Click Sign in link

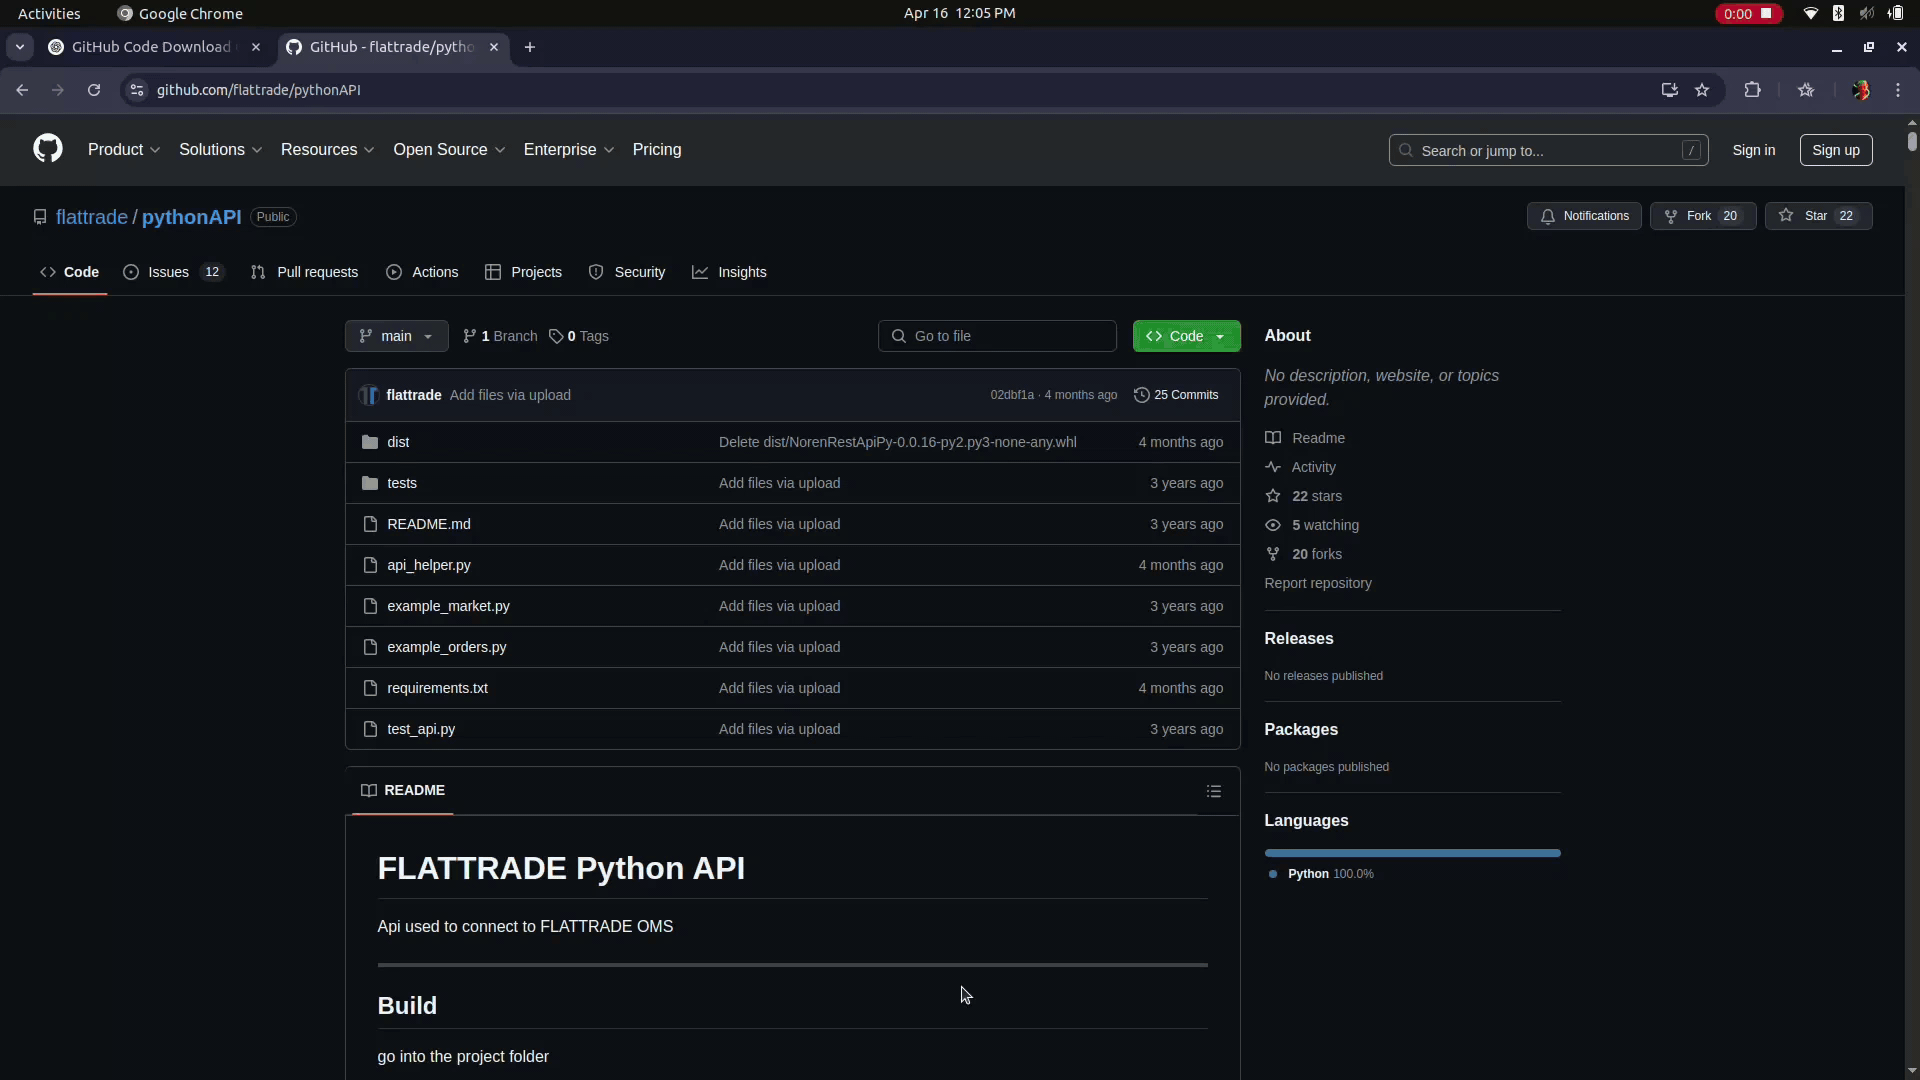(1754, 150)
